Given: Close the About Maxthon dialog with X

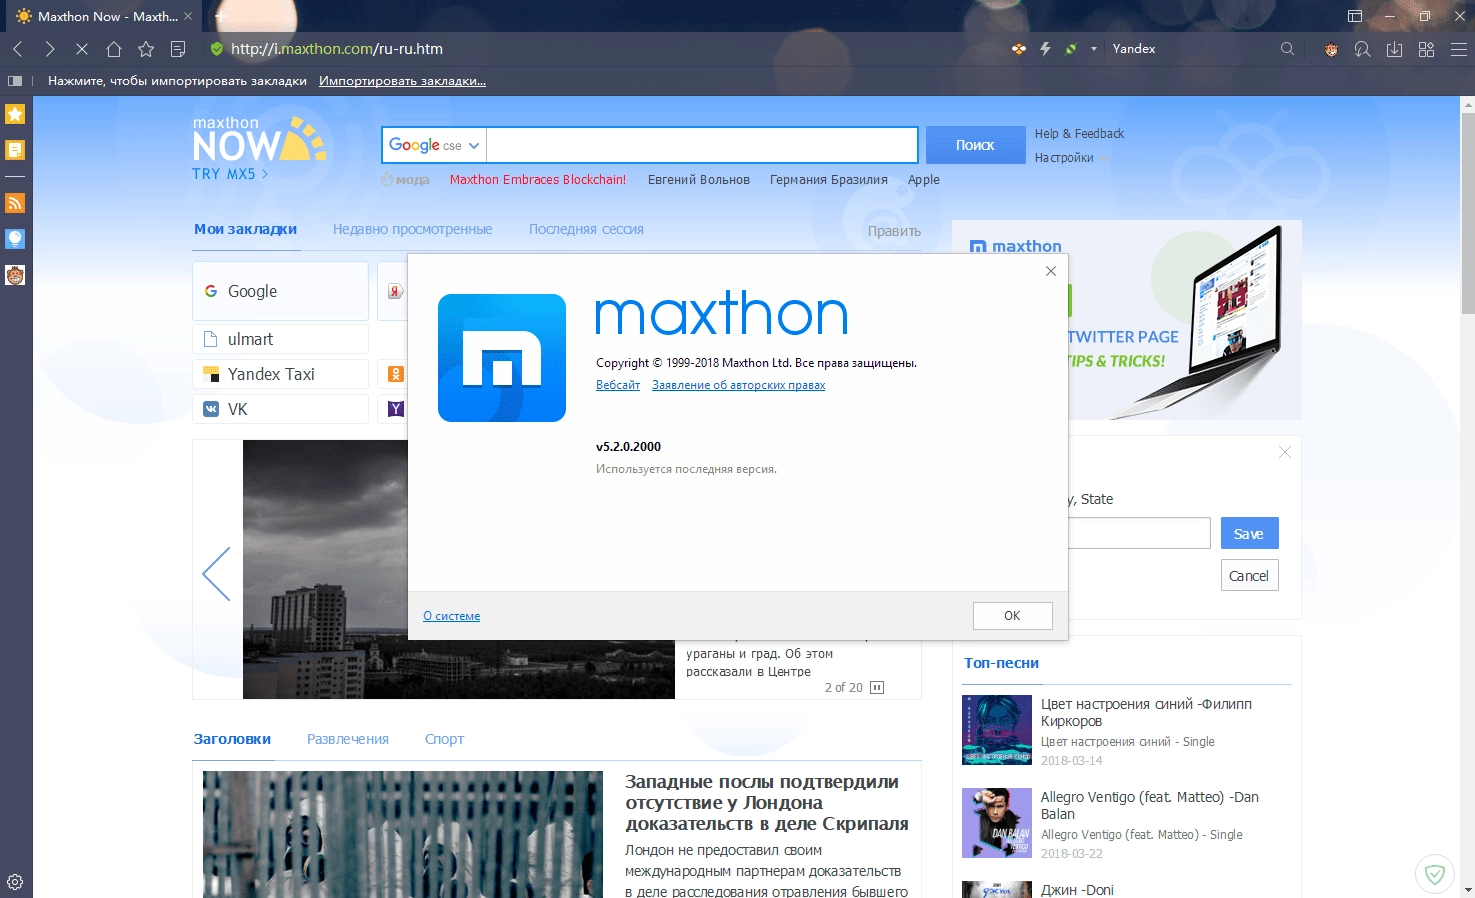Looking at the screenshot, I should [x=1051, y=271].
